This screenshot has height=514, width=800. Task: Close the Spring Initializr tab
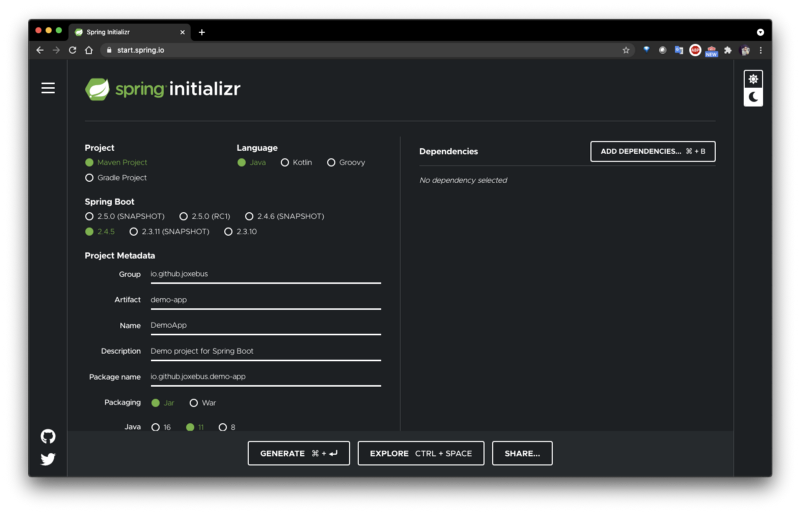[x=182, y=32]
